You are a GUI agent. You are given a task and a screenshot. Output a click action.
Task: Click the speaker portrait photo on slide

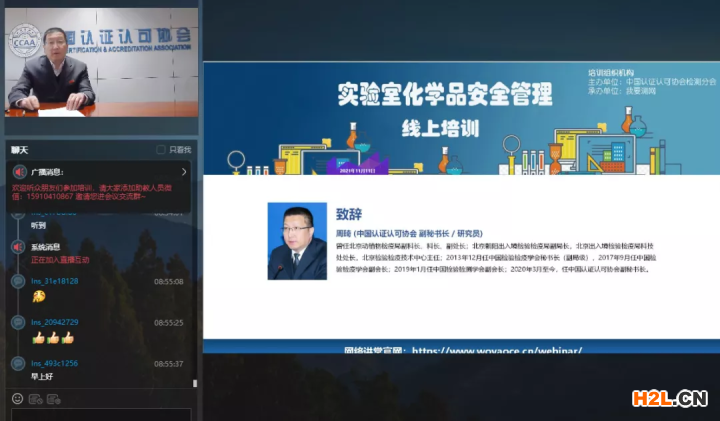pos(297,241)
